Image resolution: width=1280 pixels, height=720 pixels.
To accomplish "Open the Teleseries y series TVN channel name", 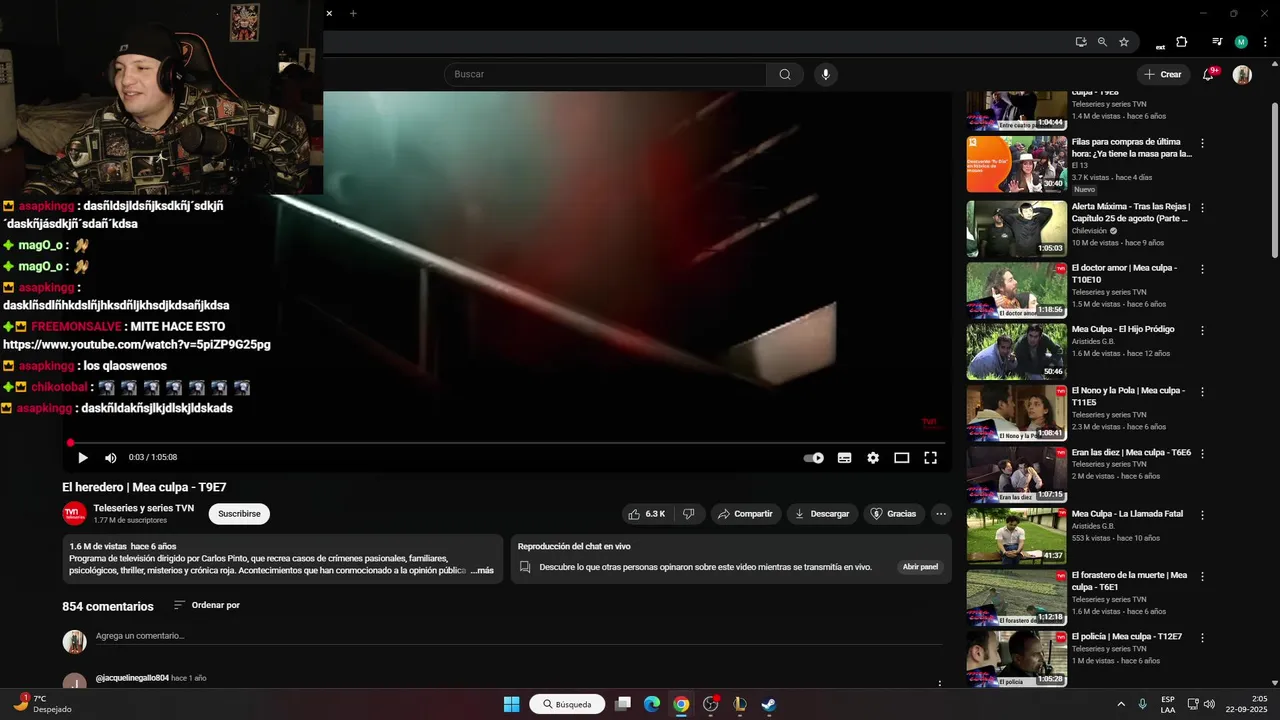I will 143,508.
